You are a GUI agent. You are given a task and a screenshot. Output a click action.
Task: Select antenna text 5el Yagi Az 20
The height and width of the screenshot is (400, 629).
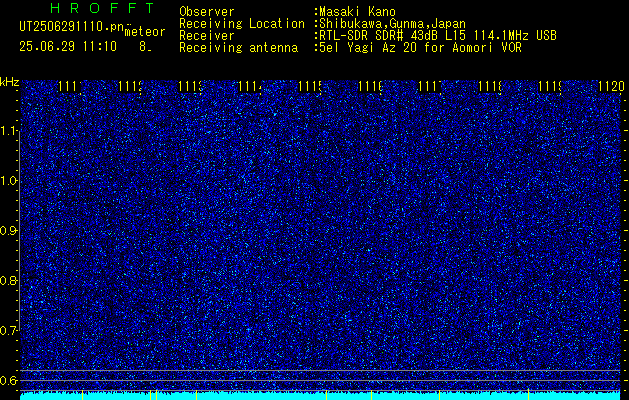pos(418,48)
